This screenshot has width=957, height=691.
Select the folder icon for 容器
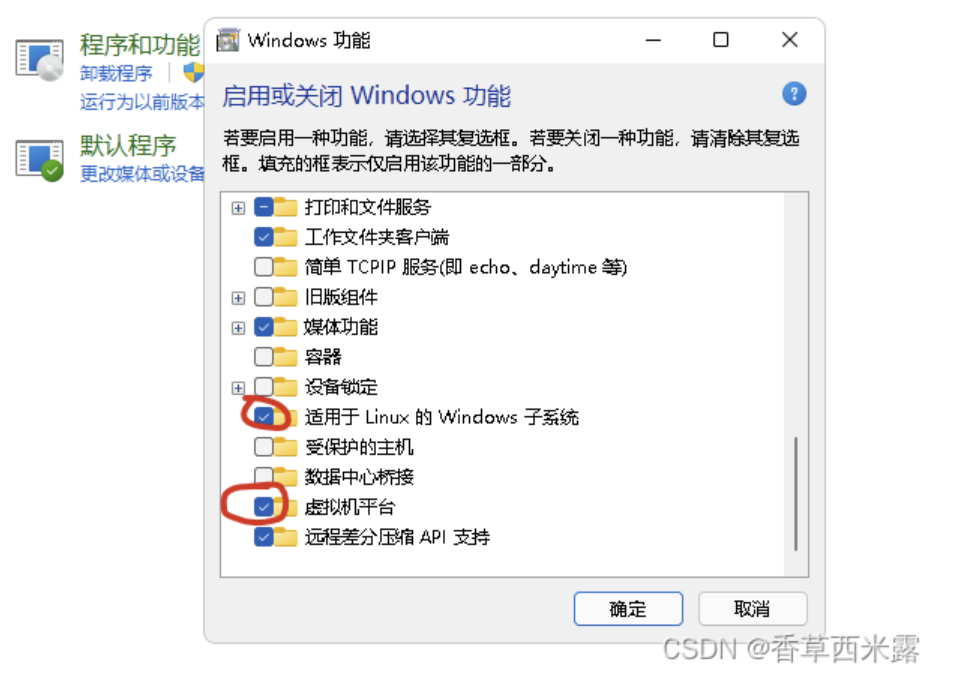285,356
